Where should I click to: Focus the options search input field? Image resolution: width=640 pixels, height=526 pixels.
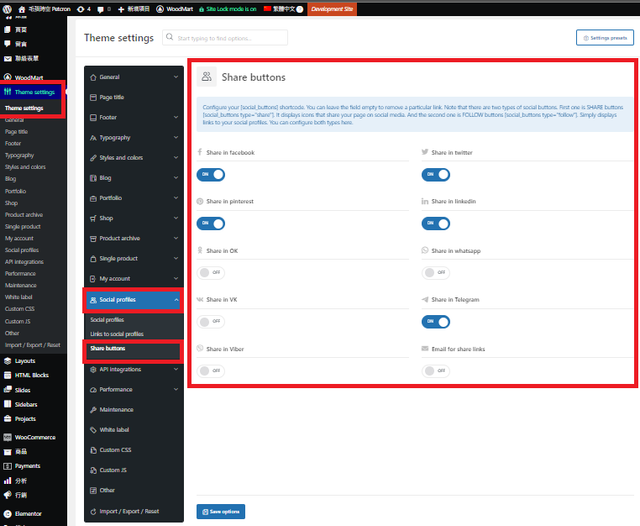coord(225,38)
